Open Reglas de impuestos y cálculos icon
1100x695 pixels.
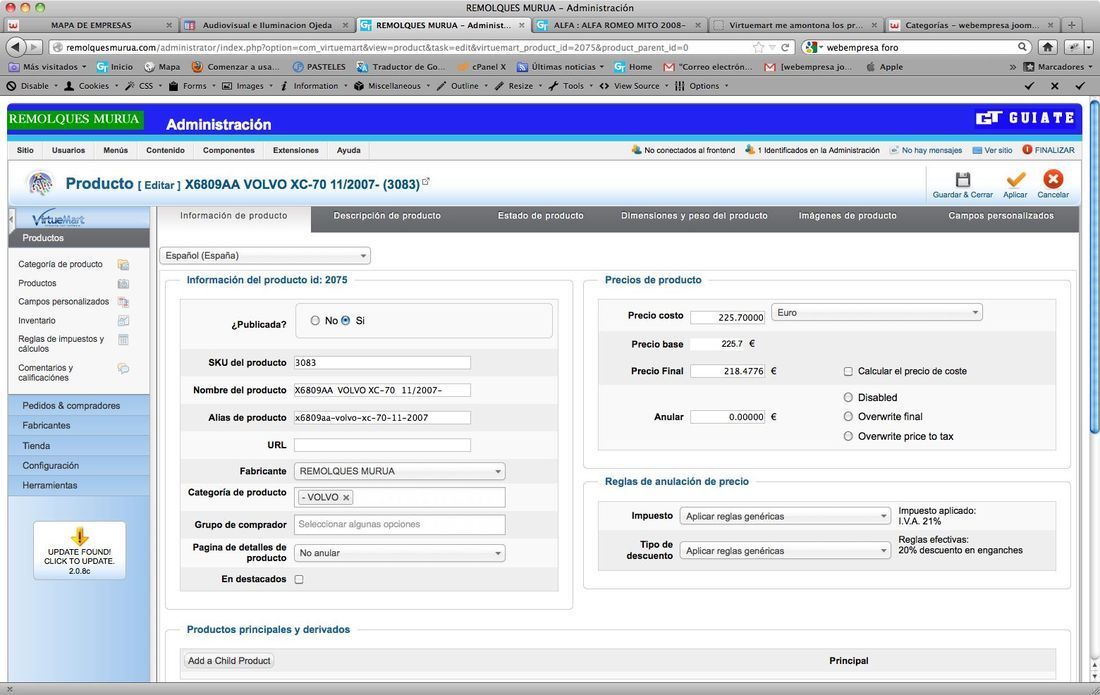pyautogui.click(x=123, y=339)
